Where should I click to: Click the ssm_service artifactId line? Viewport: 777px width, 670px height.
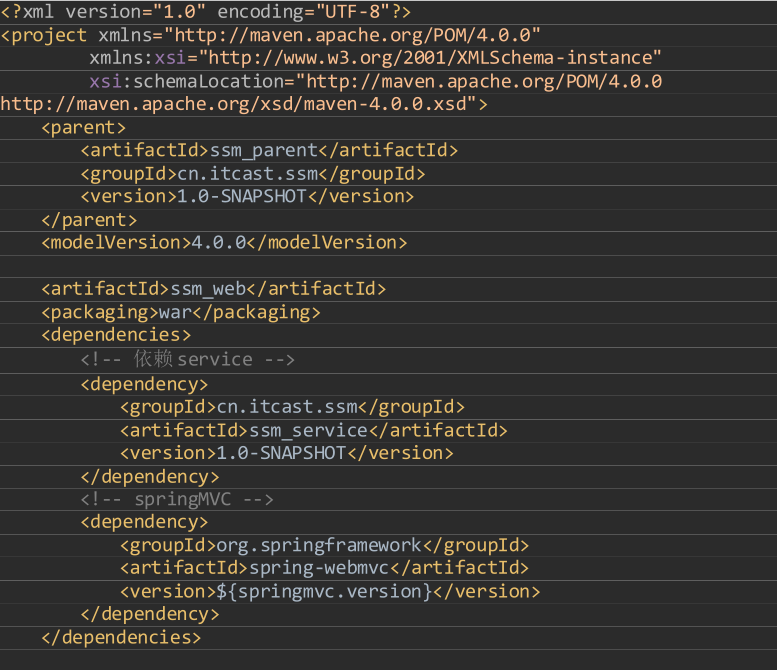click(x=314, y=431)
